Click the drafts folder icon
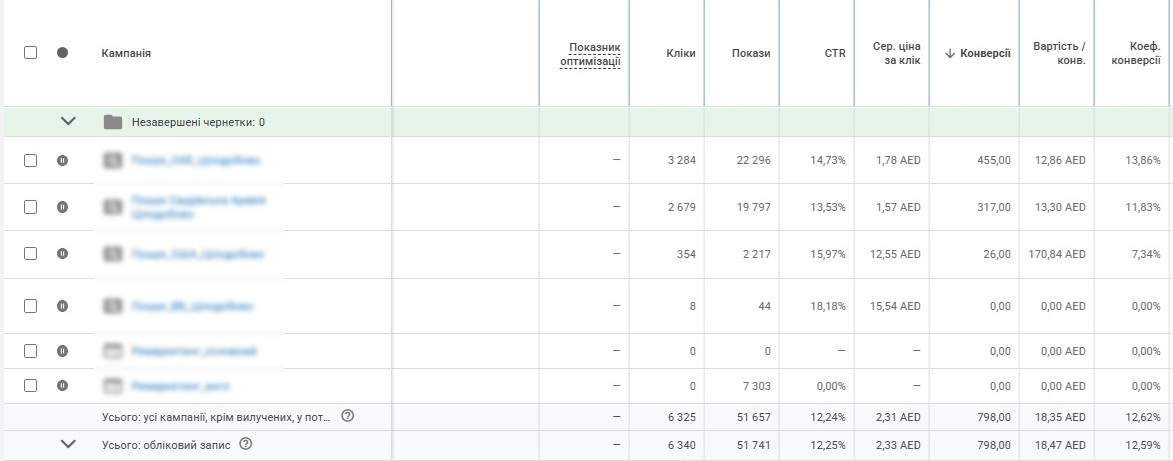 (113, 122)
